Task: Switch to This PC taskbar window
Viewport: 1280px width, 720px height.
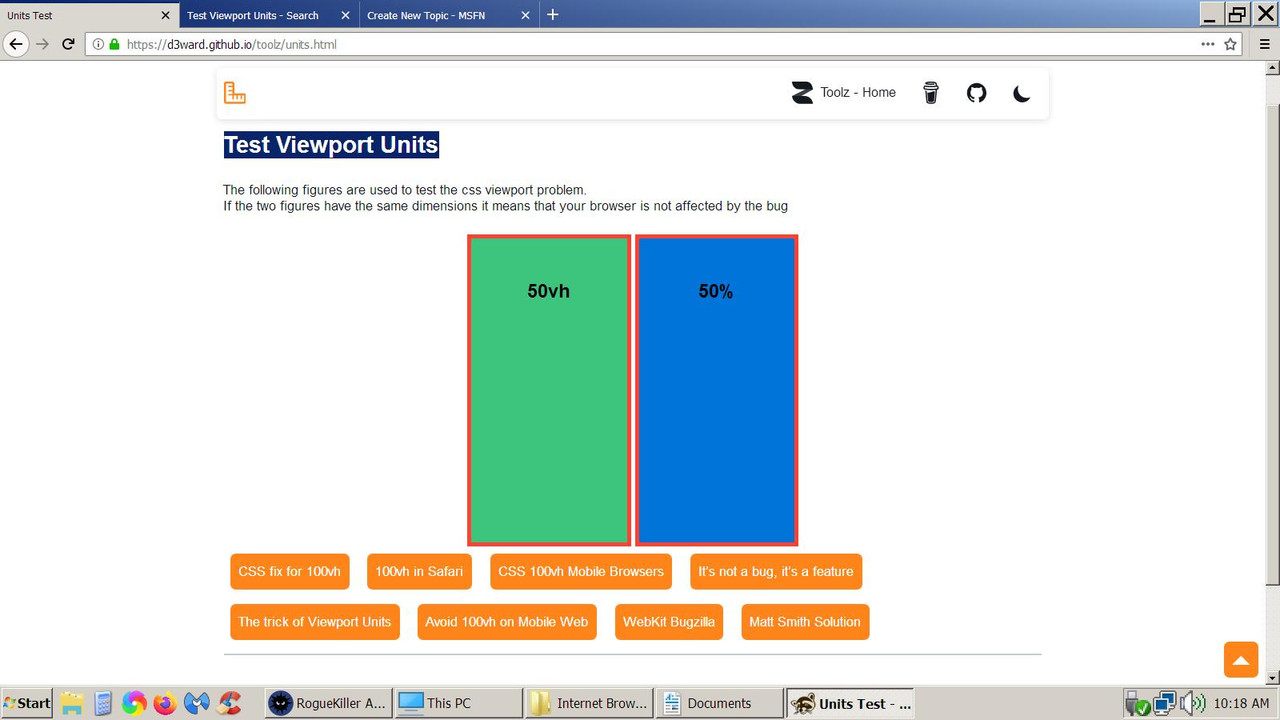Action: 459,703
